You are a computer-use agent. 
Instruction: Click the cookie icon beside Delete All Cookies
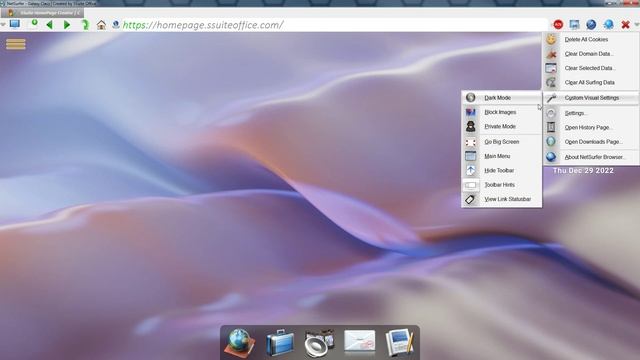click(551, 39)
